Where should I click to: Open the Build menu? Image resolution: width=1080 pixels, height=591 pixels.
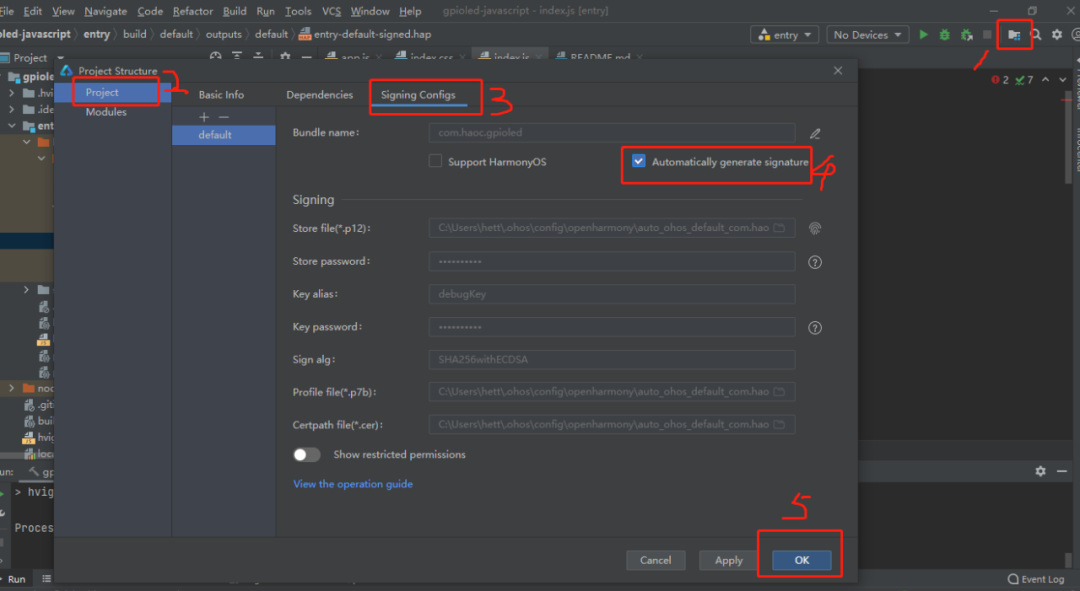[x=235, y=11]
